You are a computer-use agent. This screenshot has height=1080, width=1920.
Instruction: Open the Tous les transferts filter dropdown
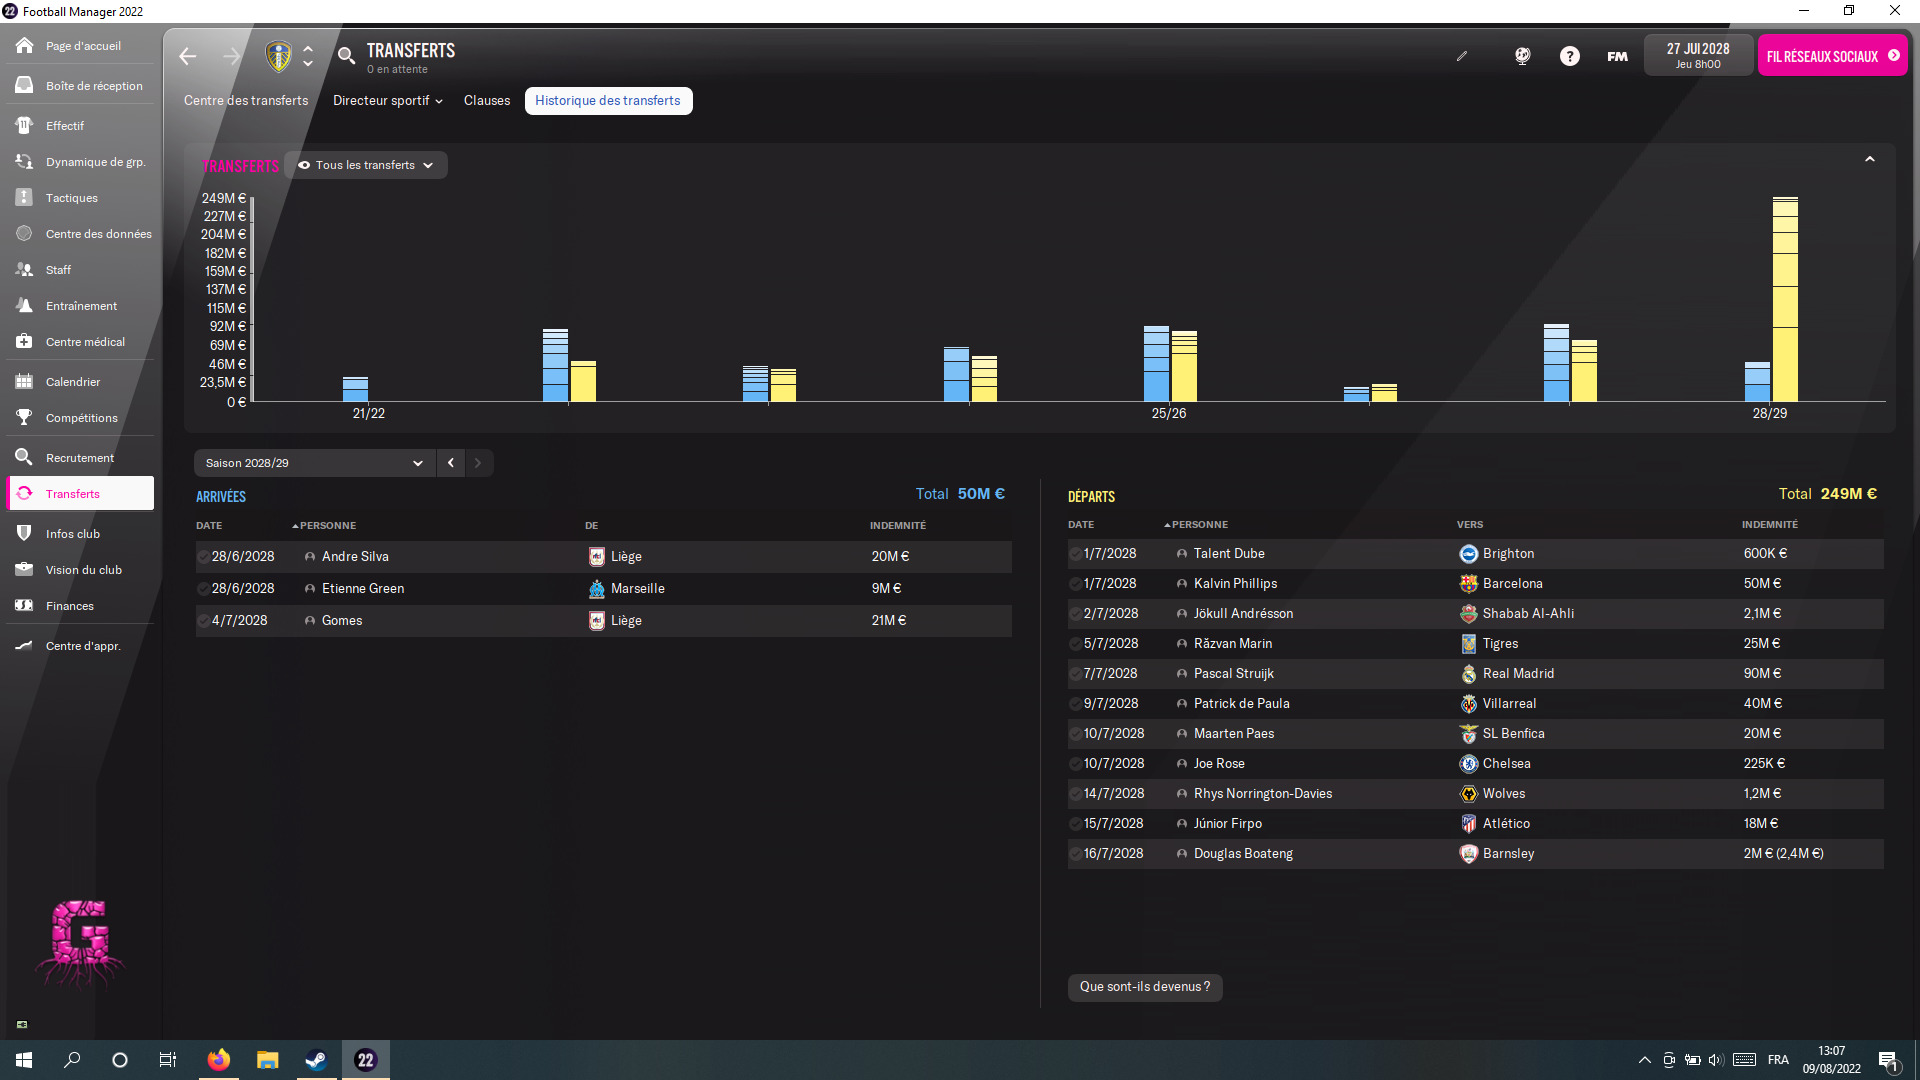coord(366,165)
